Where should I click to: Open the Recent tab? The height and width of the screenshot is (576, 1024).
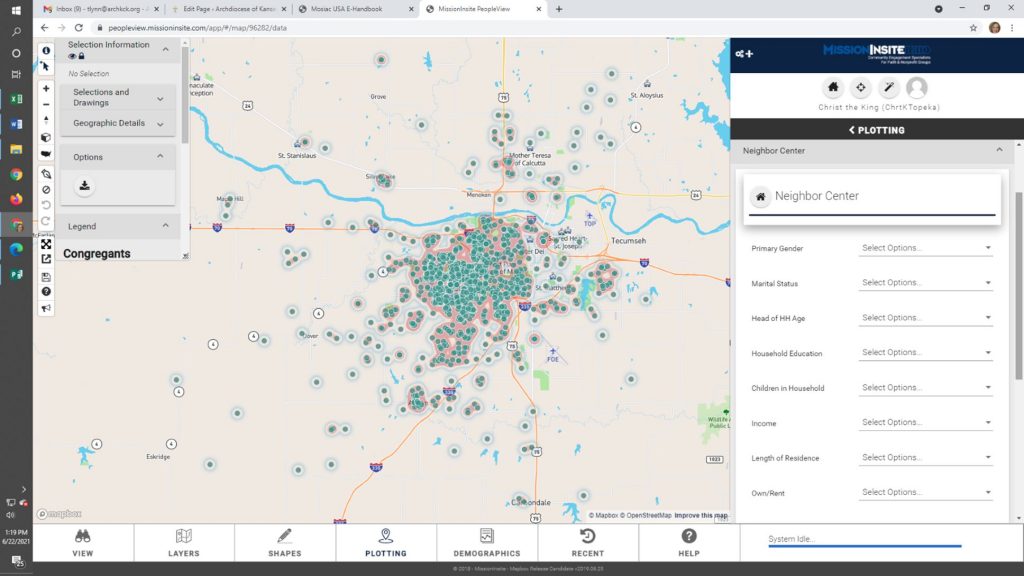pos(588,543)
